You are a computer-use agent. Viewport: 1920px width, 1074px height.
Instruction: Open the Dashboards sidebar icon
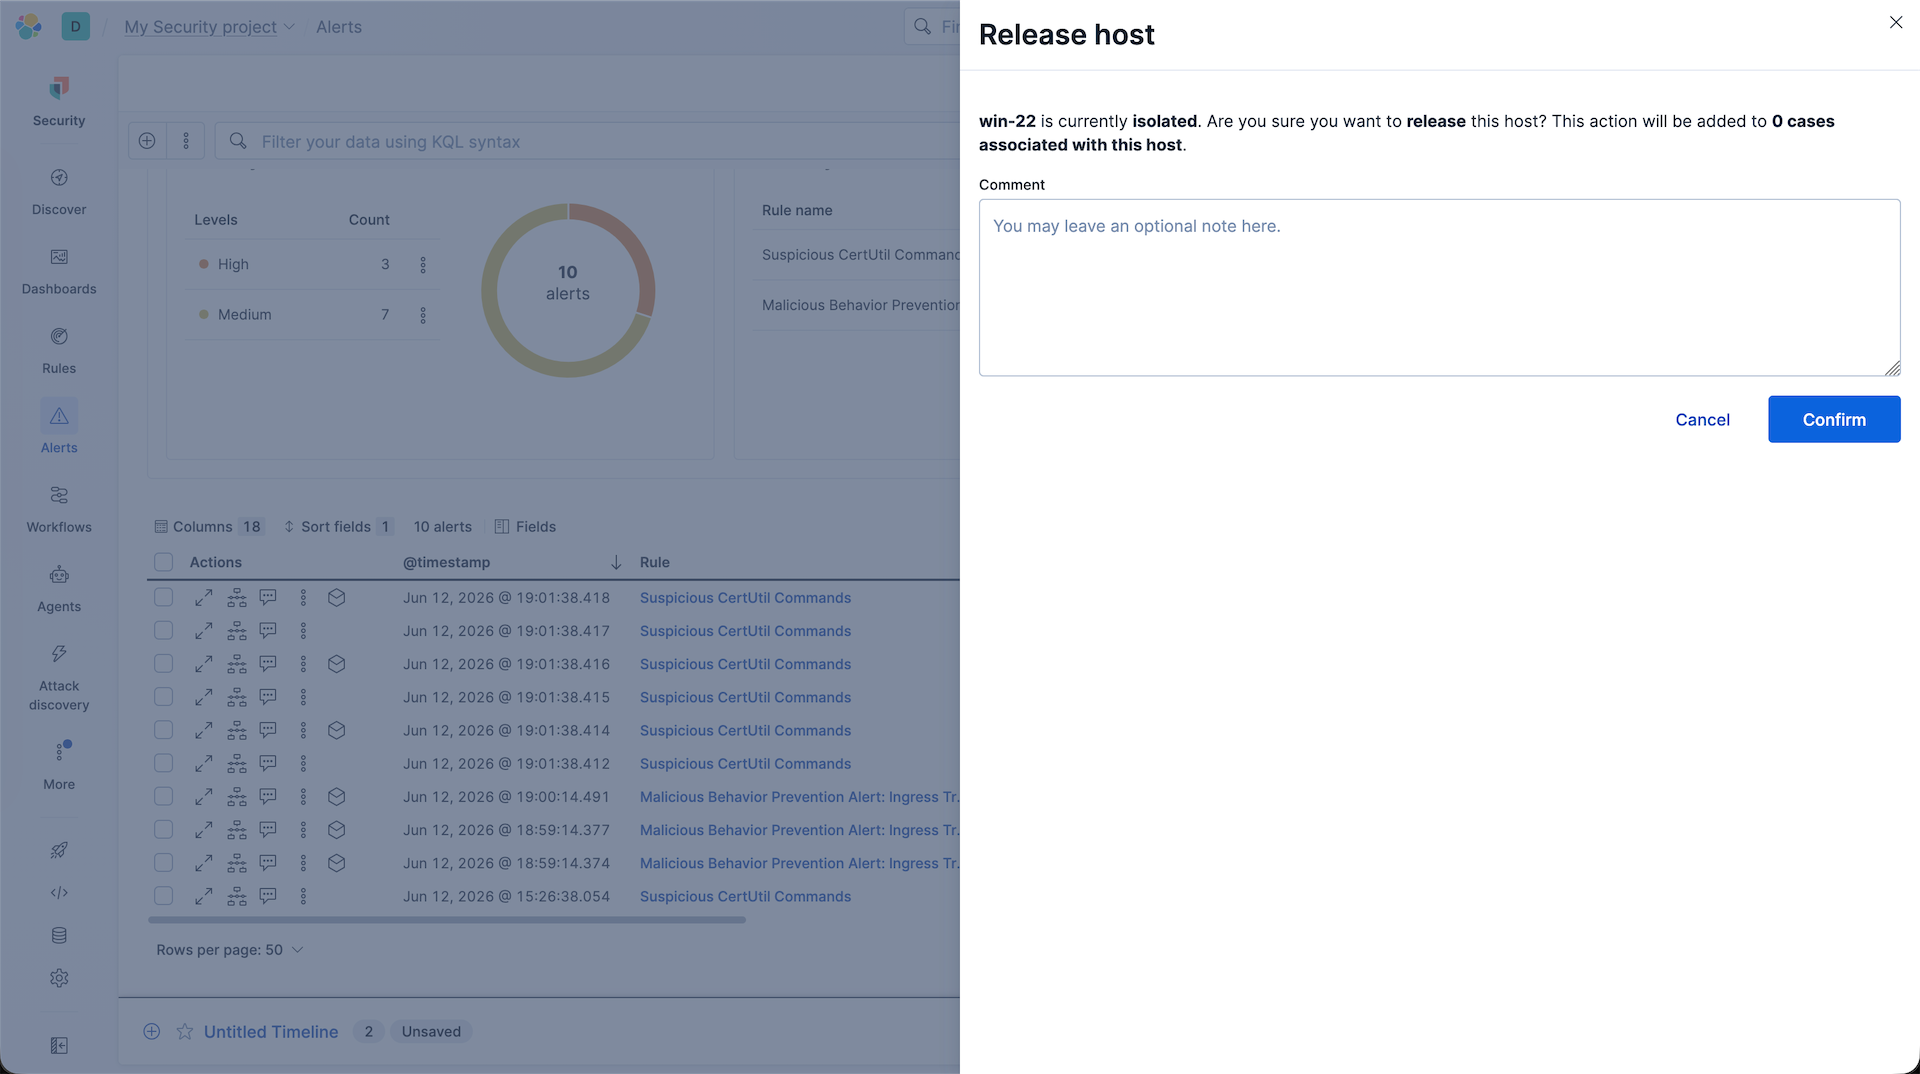coord(59,271)
